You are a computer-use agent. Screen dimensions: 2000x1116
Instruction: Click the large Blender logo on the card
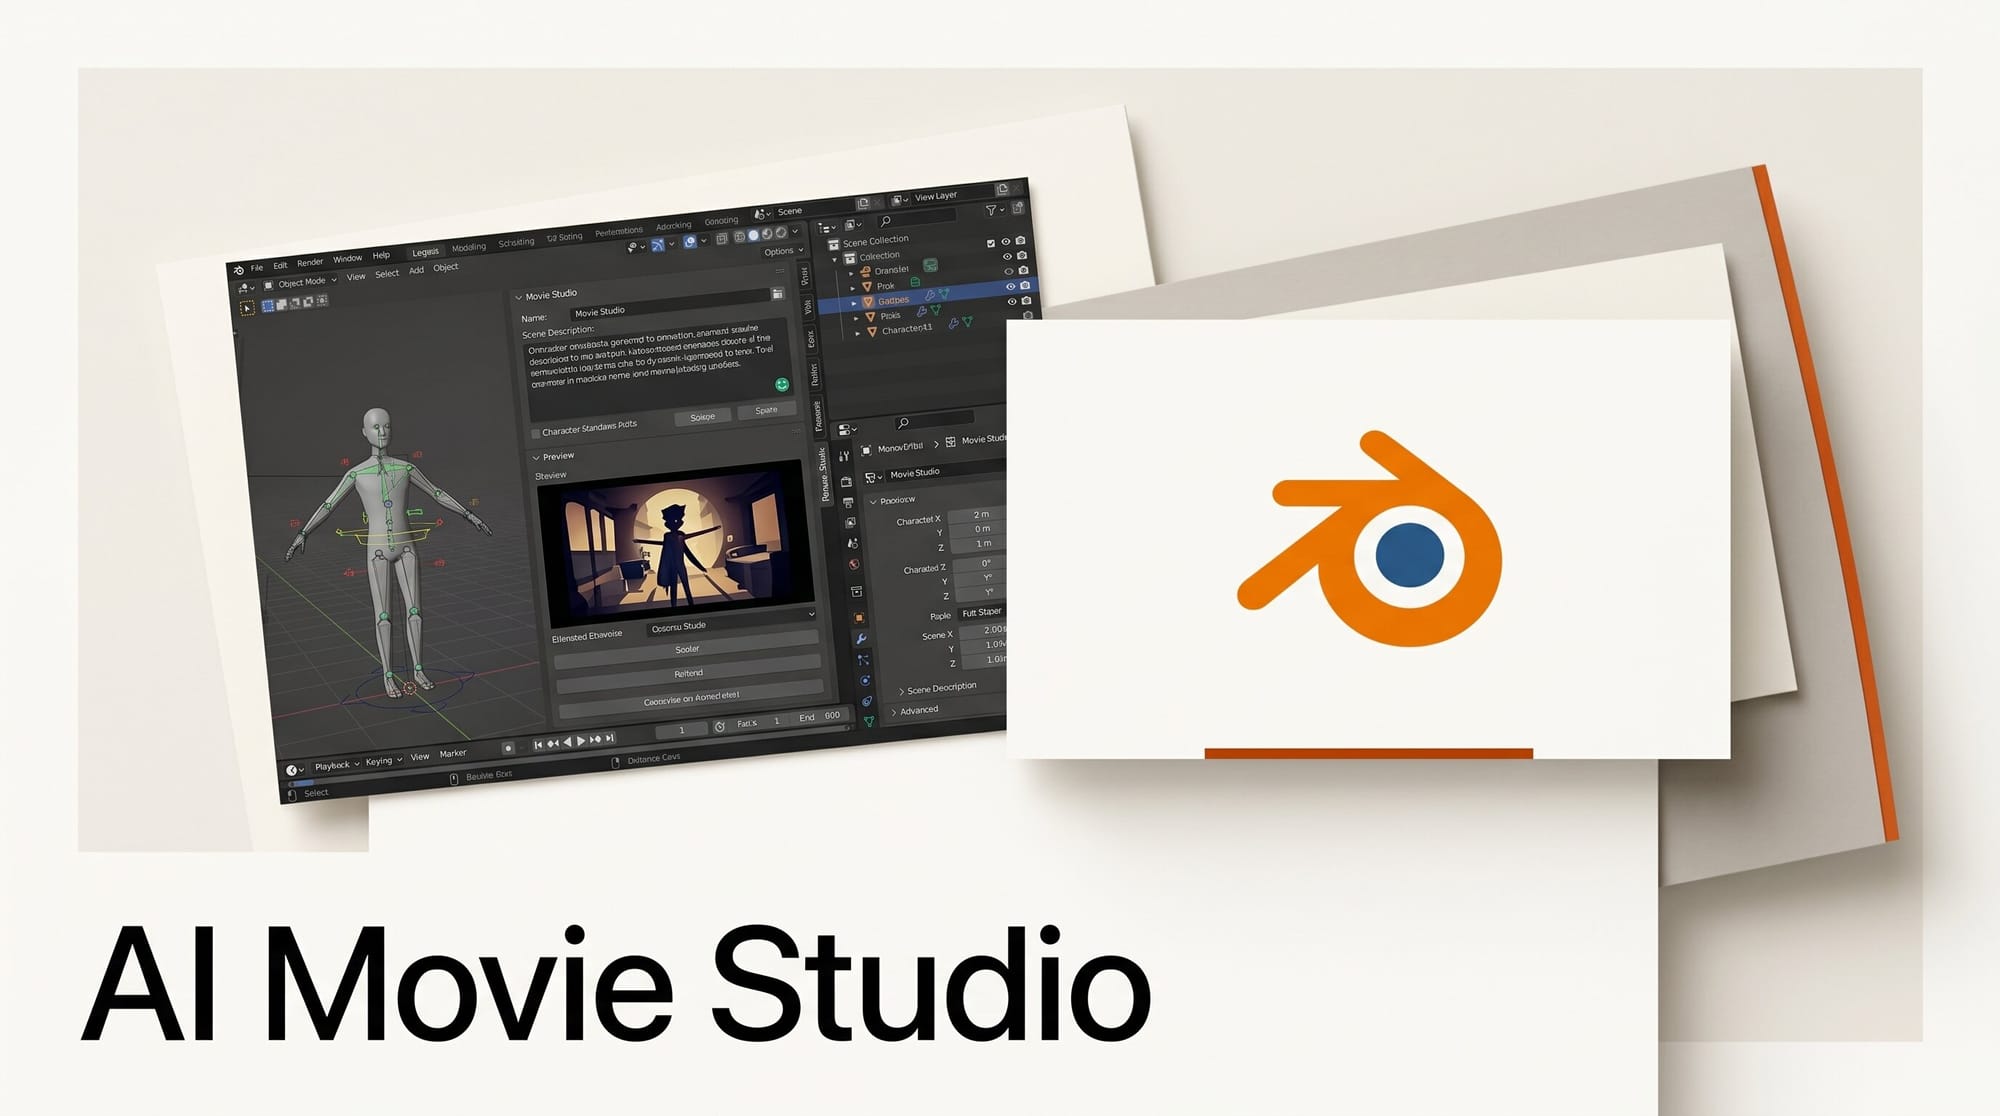coord(1370,538)
